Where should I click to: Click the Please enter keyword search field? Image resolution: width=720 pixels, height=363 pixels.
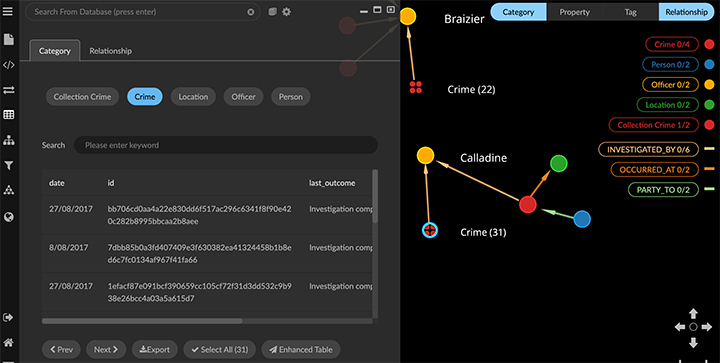pos(226,145)
